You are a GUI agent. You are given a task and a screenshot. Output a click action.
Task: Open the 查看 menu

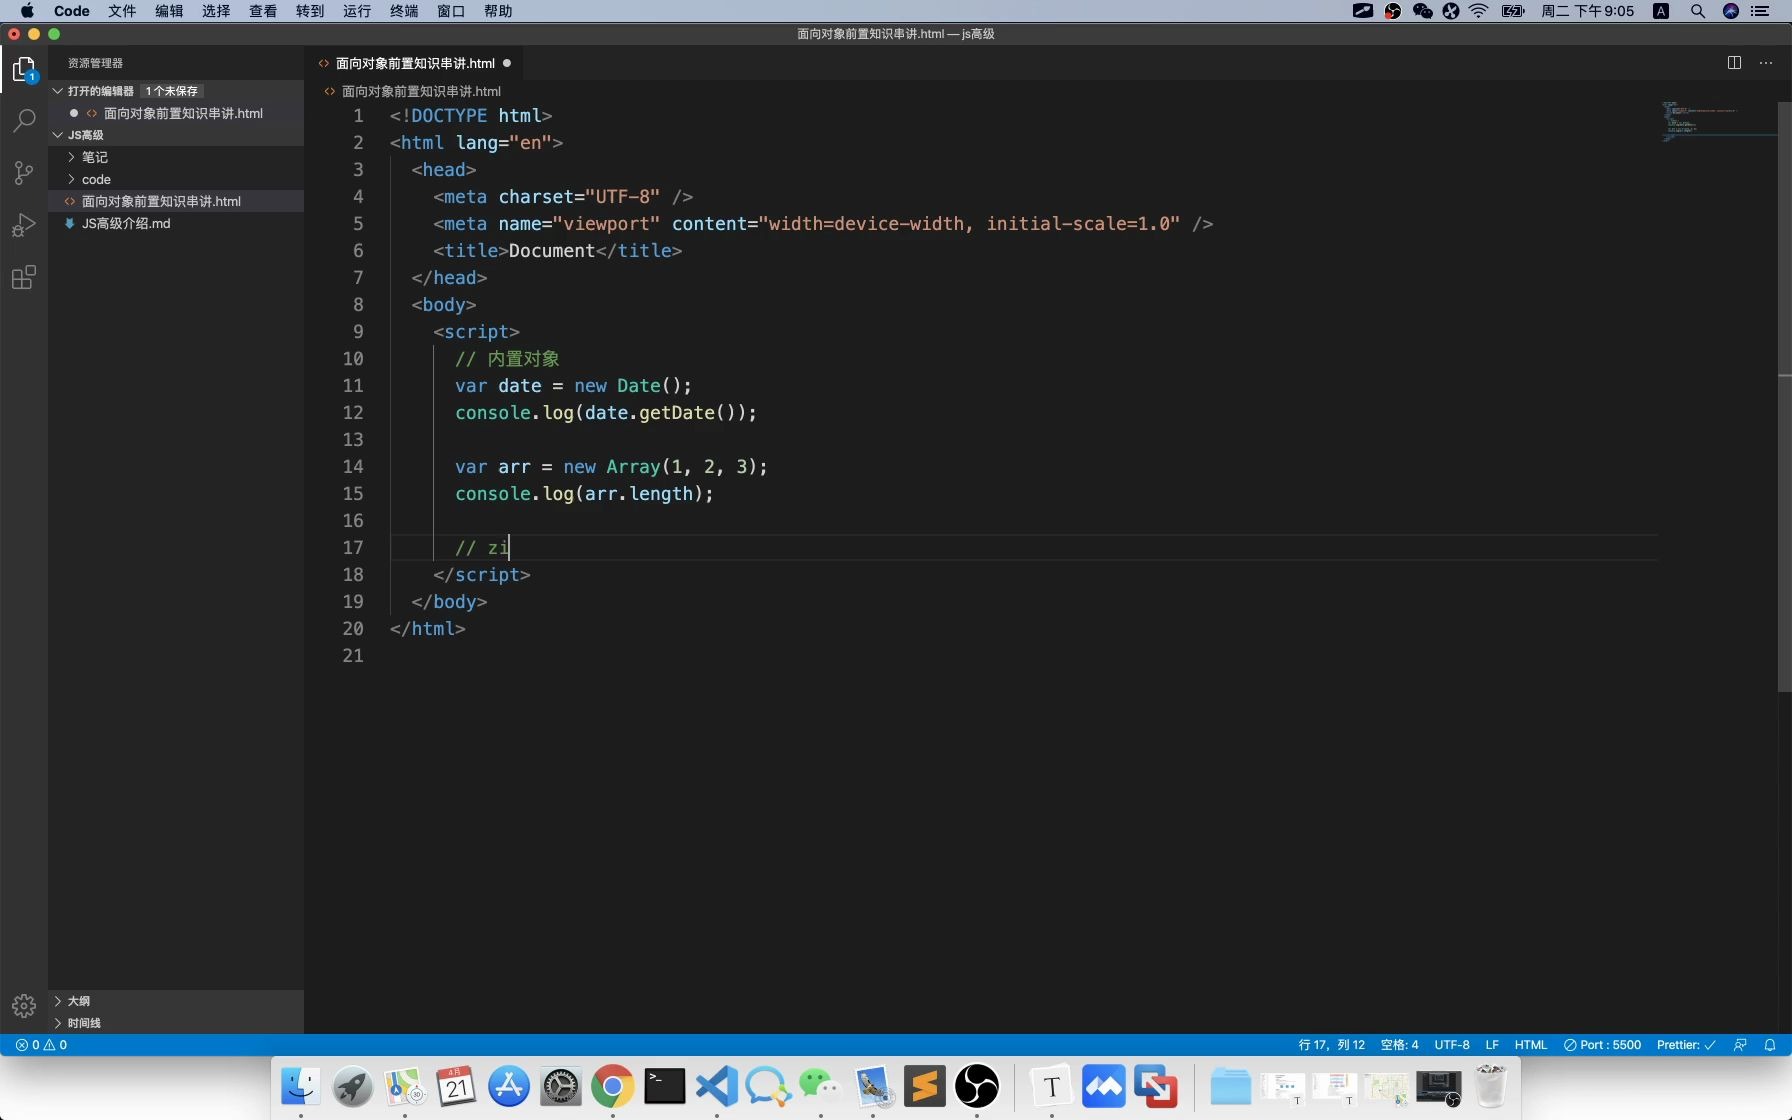[x=263, y=11]
